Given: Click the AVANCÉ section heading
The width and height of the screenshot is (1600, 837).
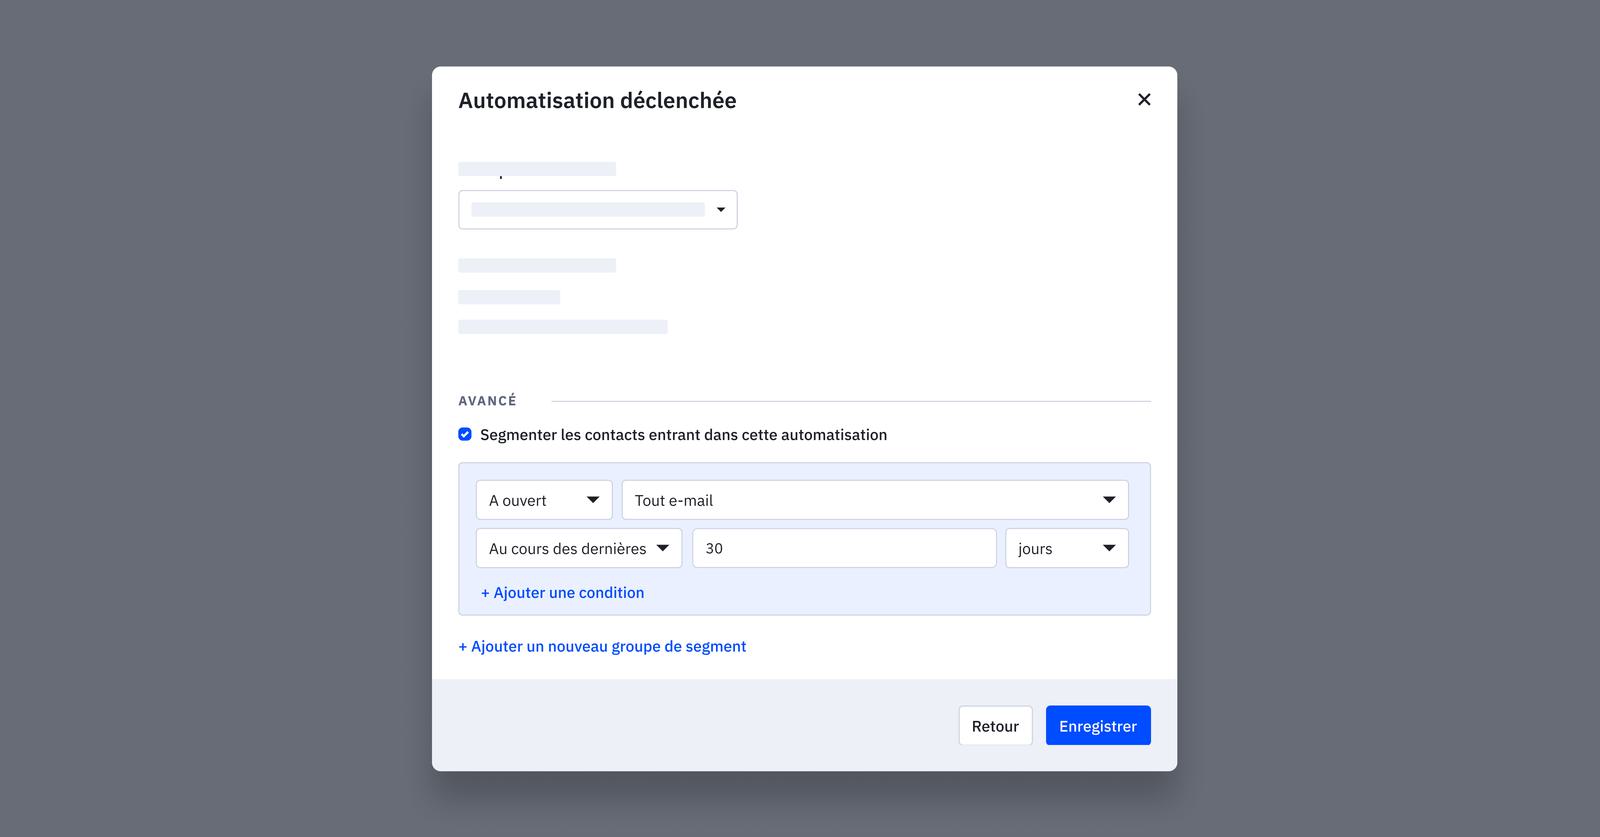Looking at the screenshot, I should coord(487,401).
